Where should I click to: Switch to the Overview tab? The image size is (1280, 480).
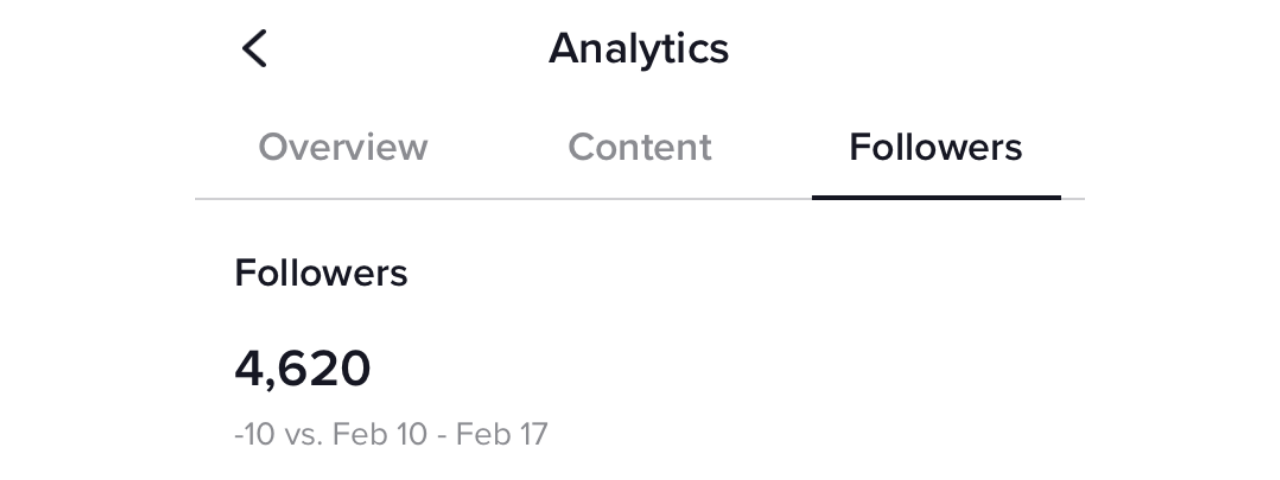coord(343,147)
